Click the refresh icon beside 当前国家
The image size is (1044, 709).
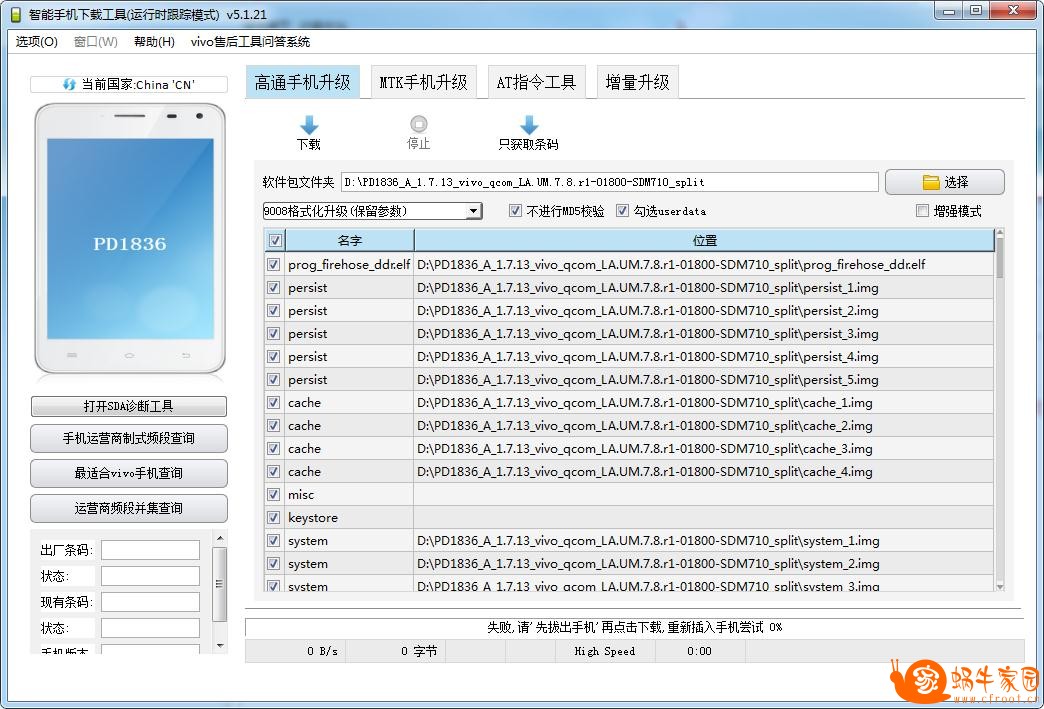[69, 85]
